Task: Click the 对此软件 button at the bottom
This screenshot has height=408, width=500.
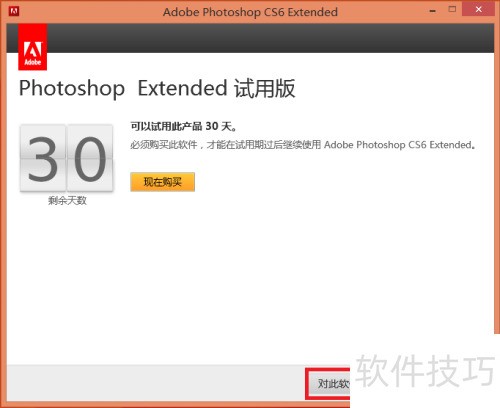Action: pyautogui.click(x=329, y=384)
